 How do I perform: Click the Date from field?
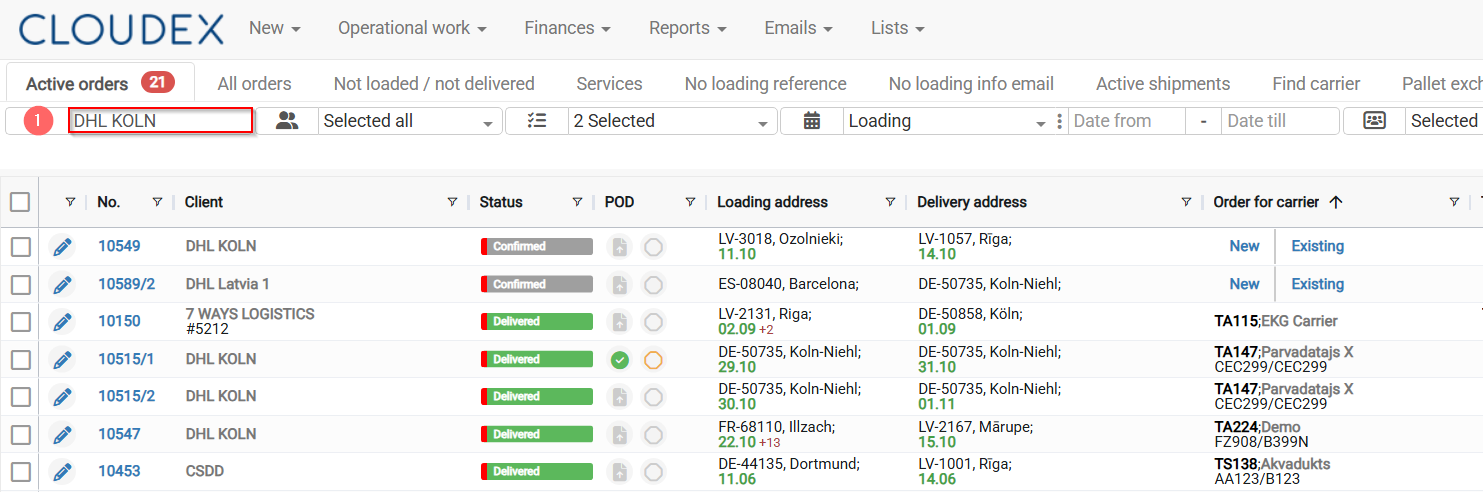[1127, 121]
